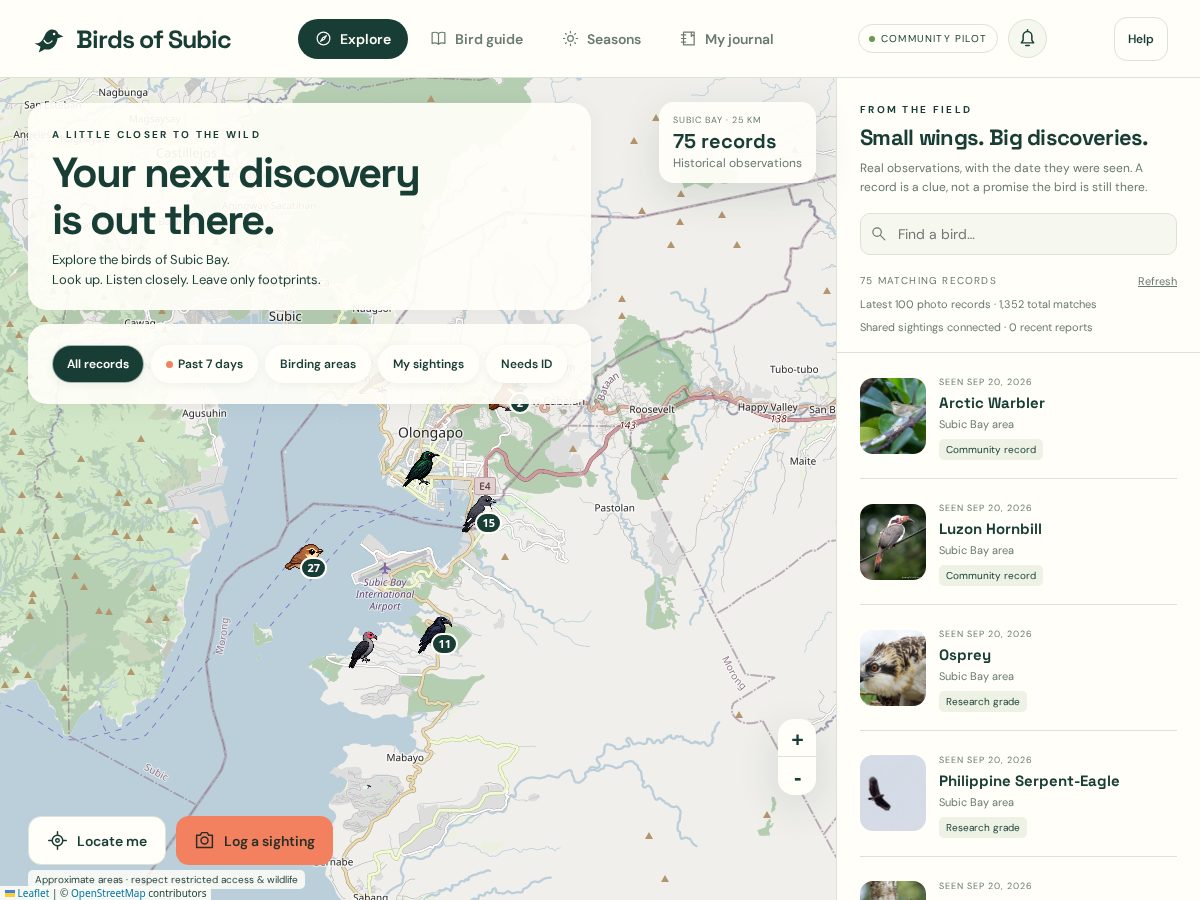Click the Refresh link
This screenshot has width=1200, height=900.
1157,281
